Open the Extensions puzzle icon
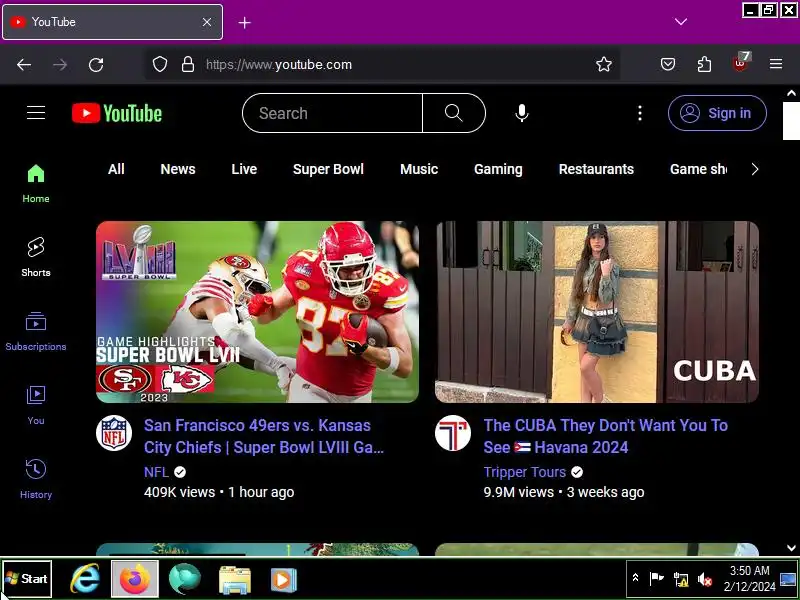800x600 pixels. 704,64
